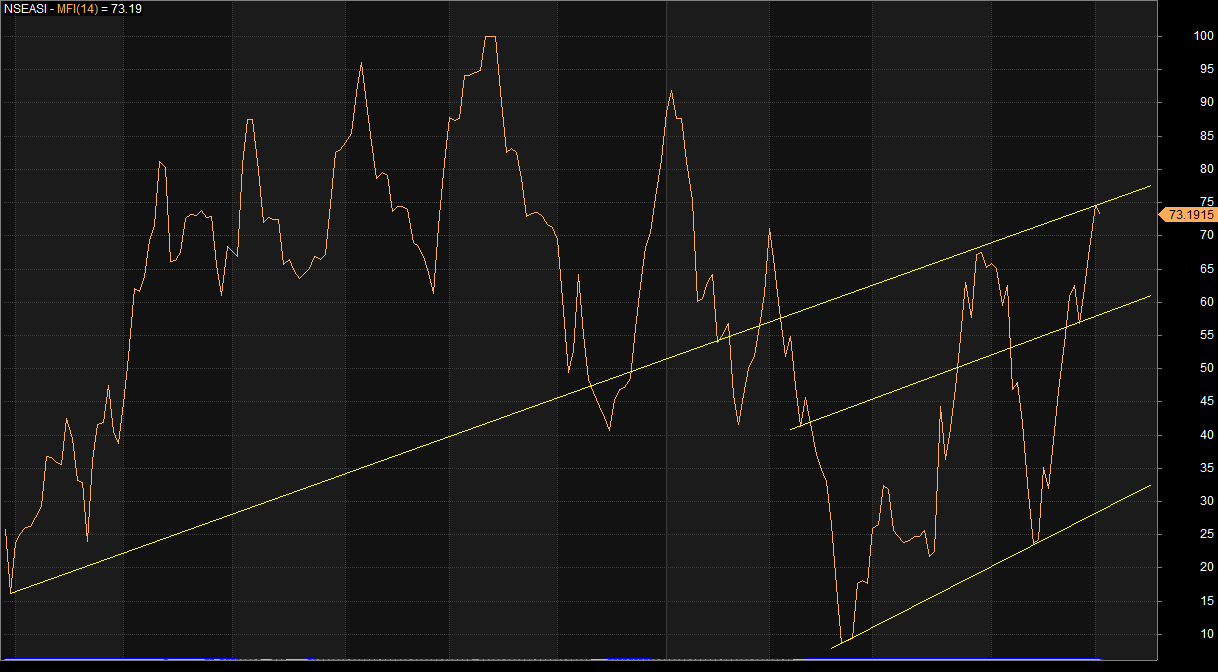This screenshot has height=672, width=1218.
Task: Click the MFI peak near the 96 level
Action: point(361,63)
